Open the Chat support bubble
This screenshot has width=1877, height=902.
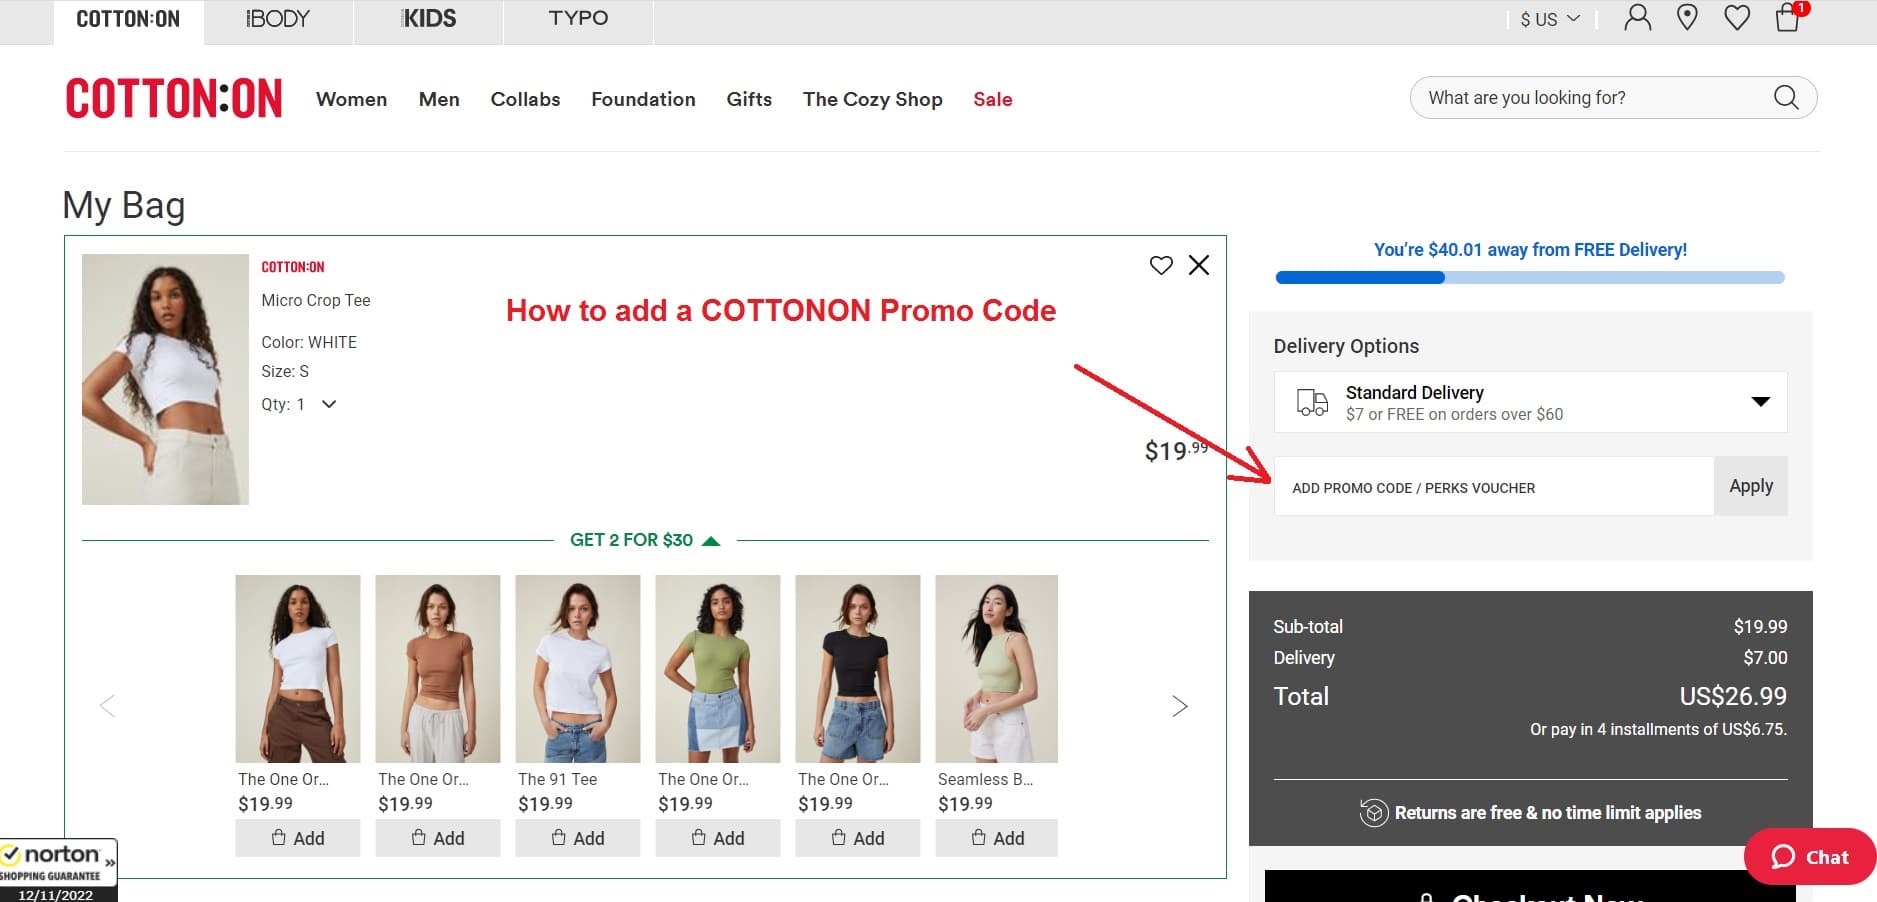(x=1810, y=857)
